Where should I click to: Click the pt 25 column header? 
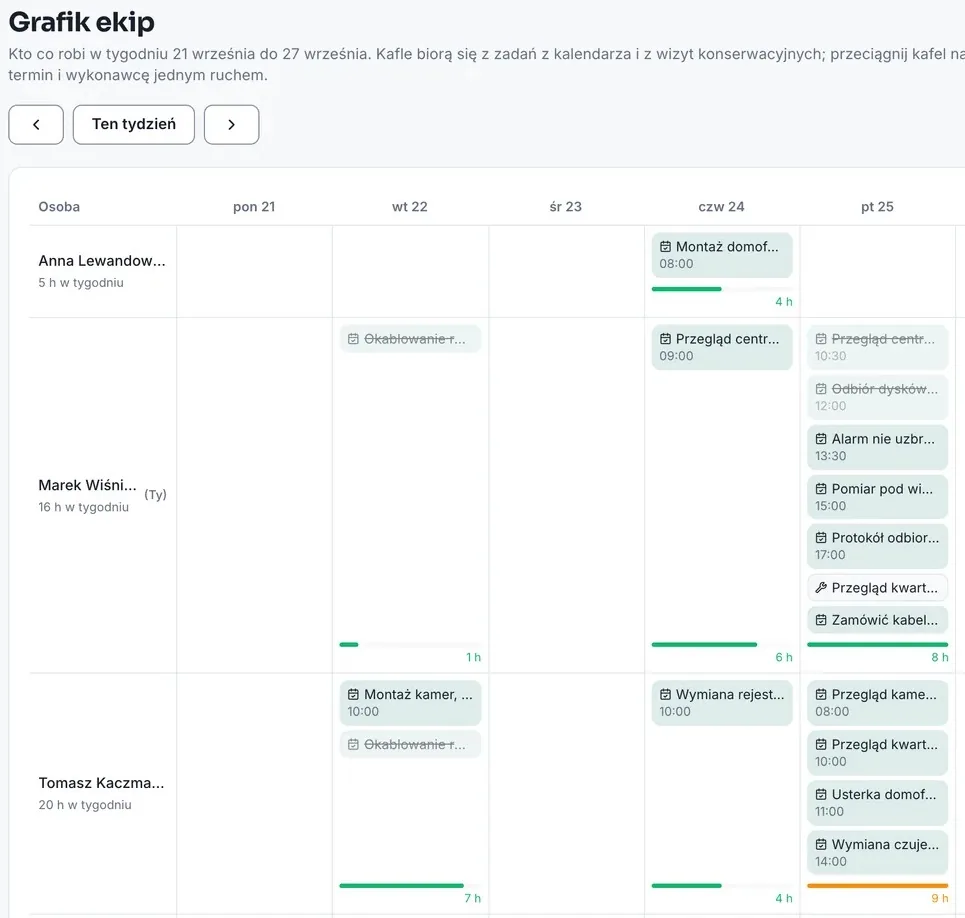[878, 207]
